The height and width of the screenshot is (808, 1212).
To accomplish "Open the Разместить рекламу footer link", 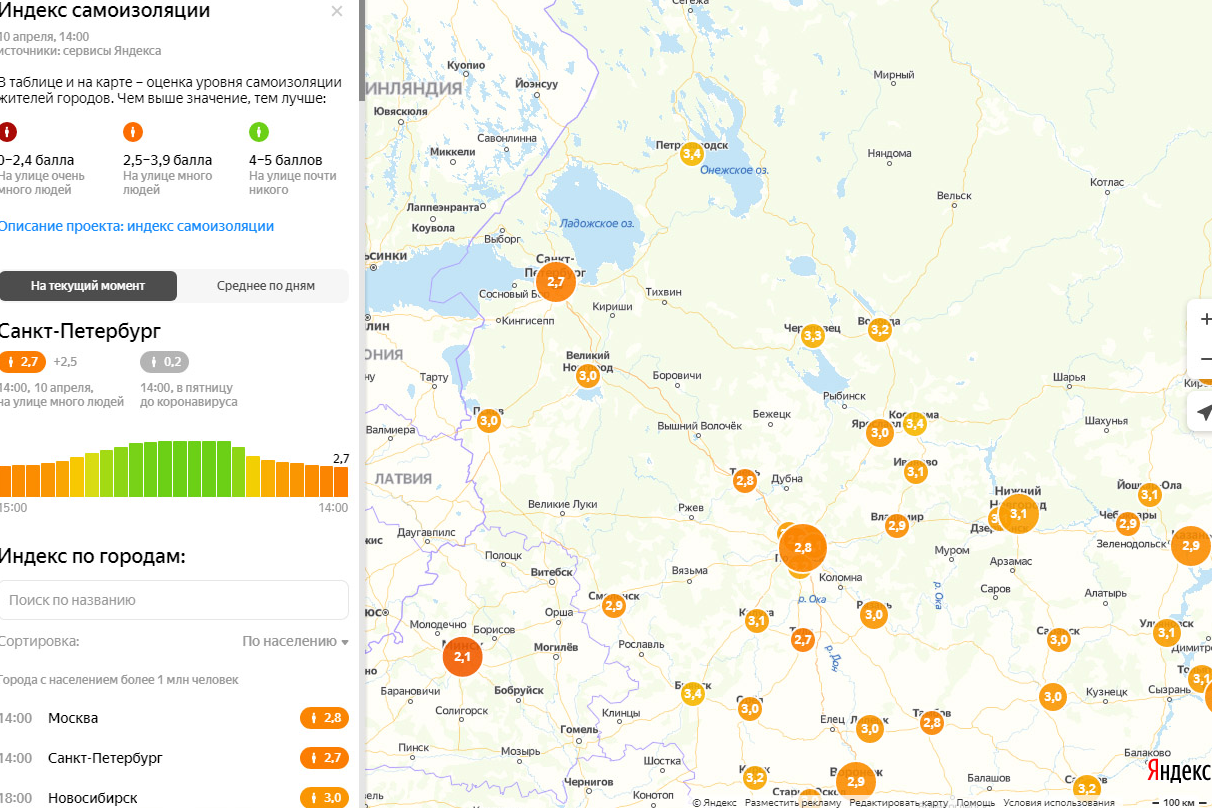I will [x=793, y=802].
